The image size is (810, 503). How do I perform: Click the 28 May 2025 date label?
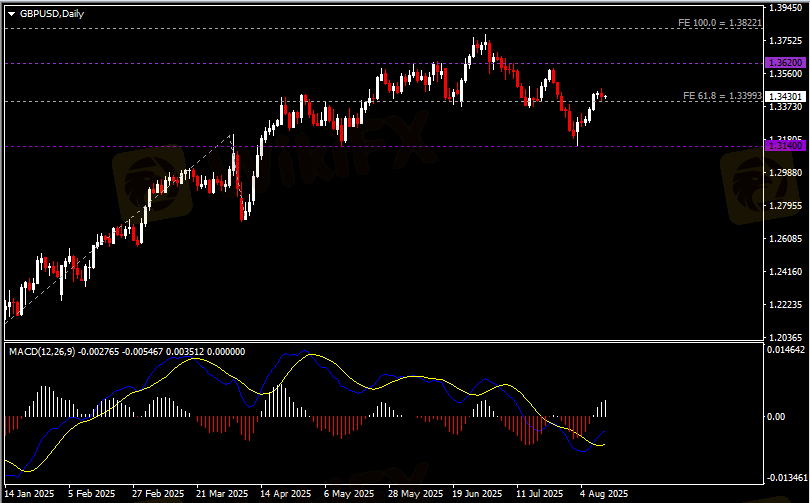click(413, 494)
